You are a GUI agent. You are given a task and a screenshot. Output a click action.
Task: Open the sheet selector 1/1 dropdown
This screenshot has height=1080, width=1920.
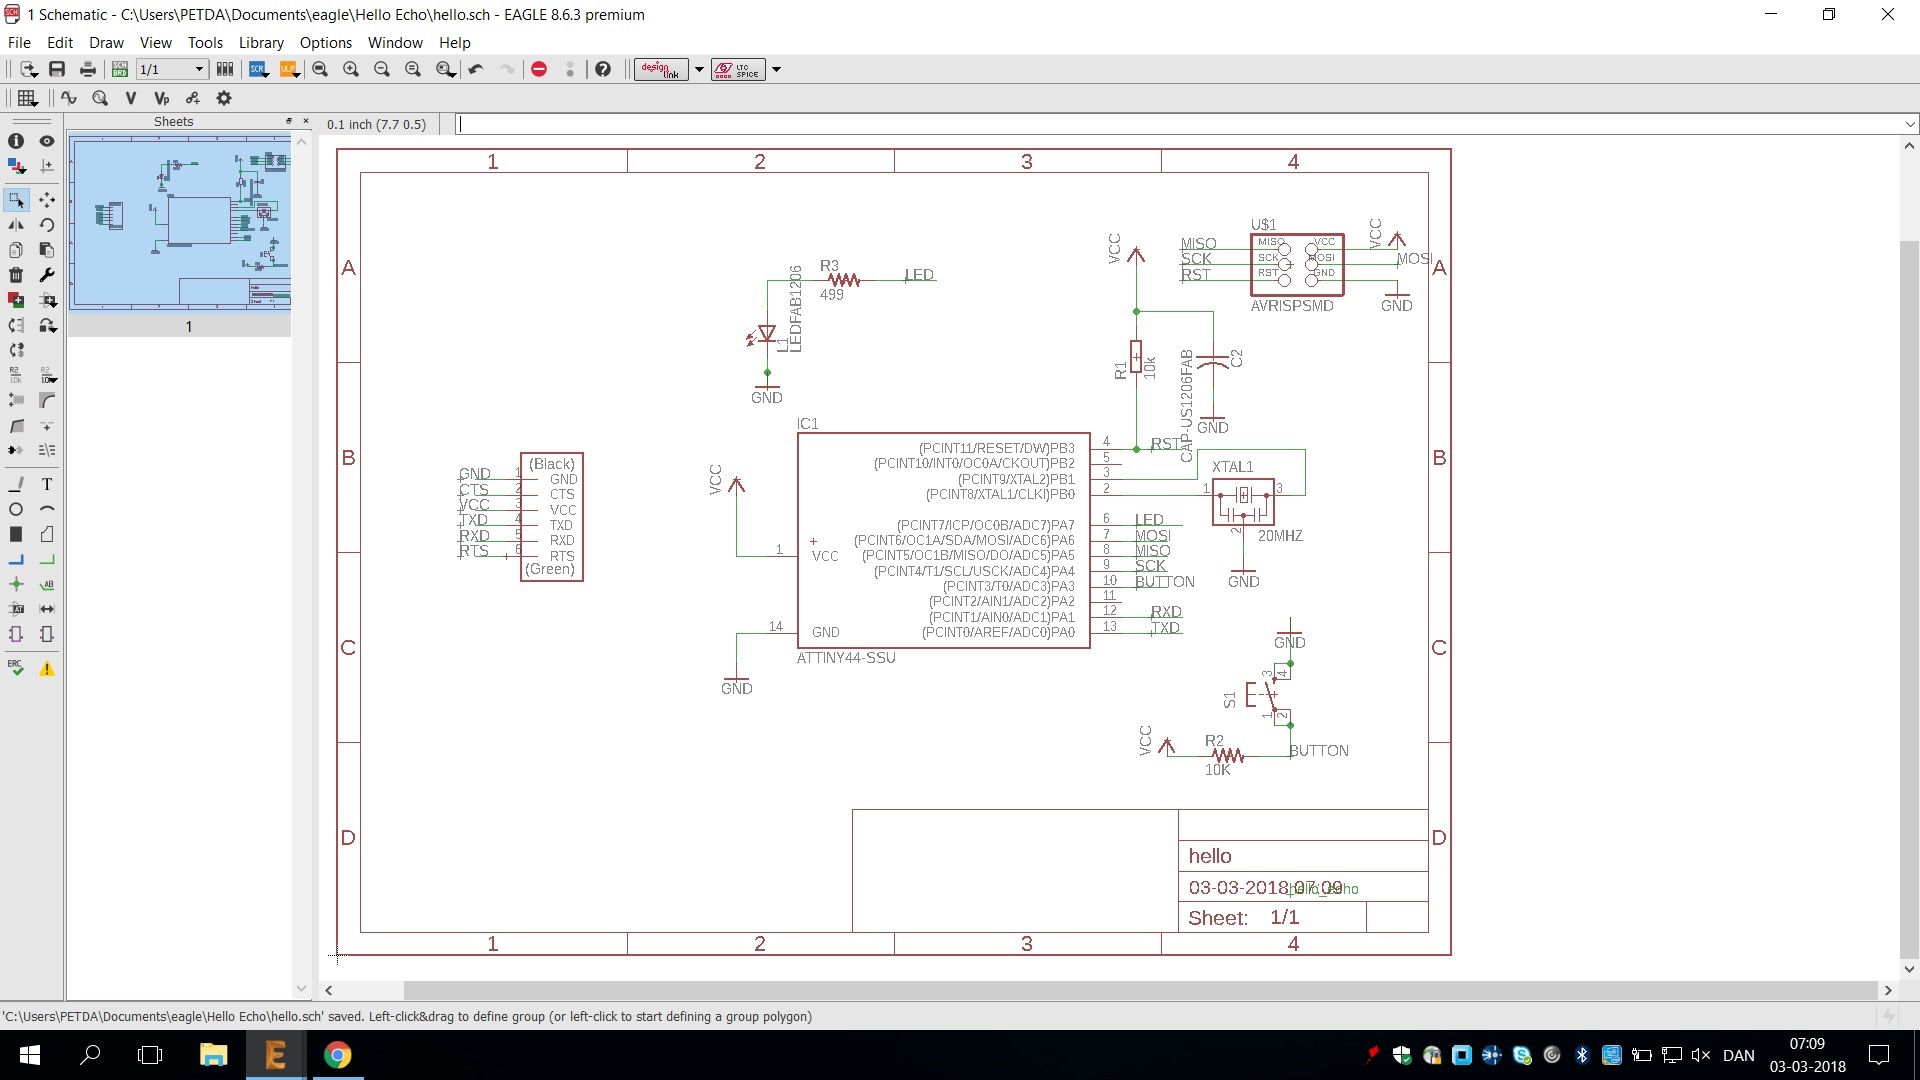(x=199, y=69)
